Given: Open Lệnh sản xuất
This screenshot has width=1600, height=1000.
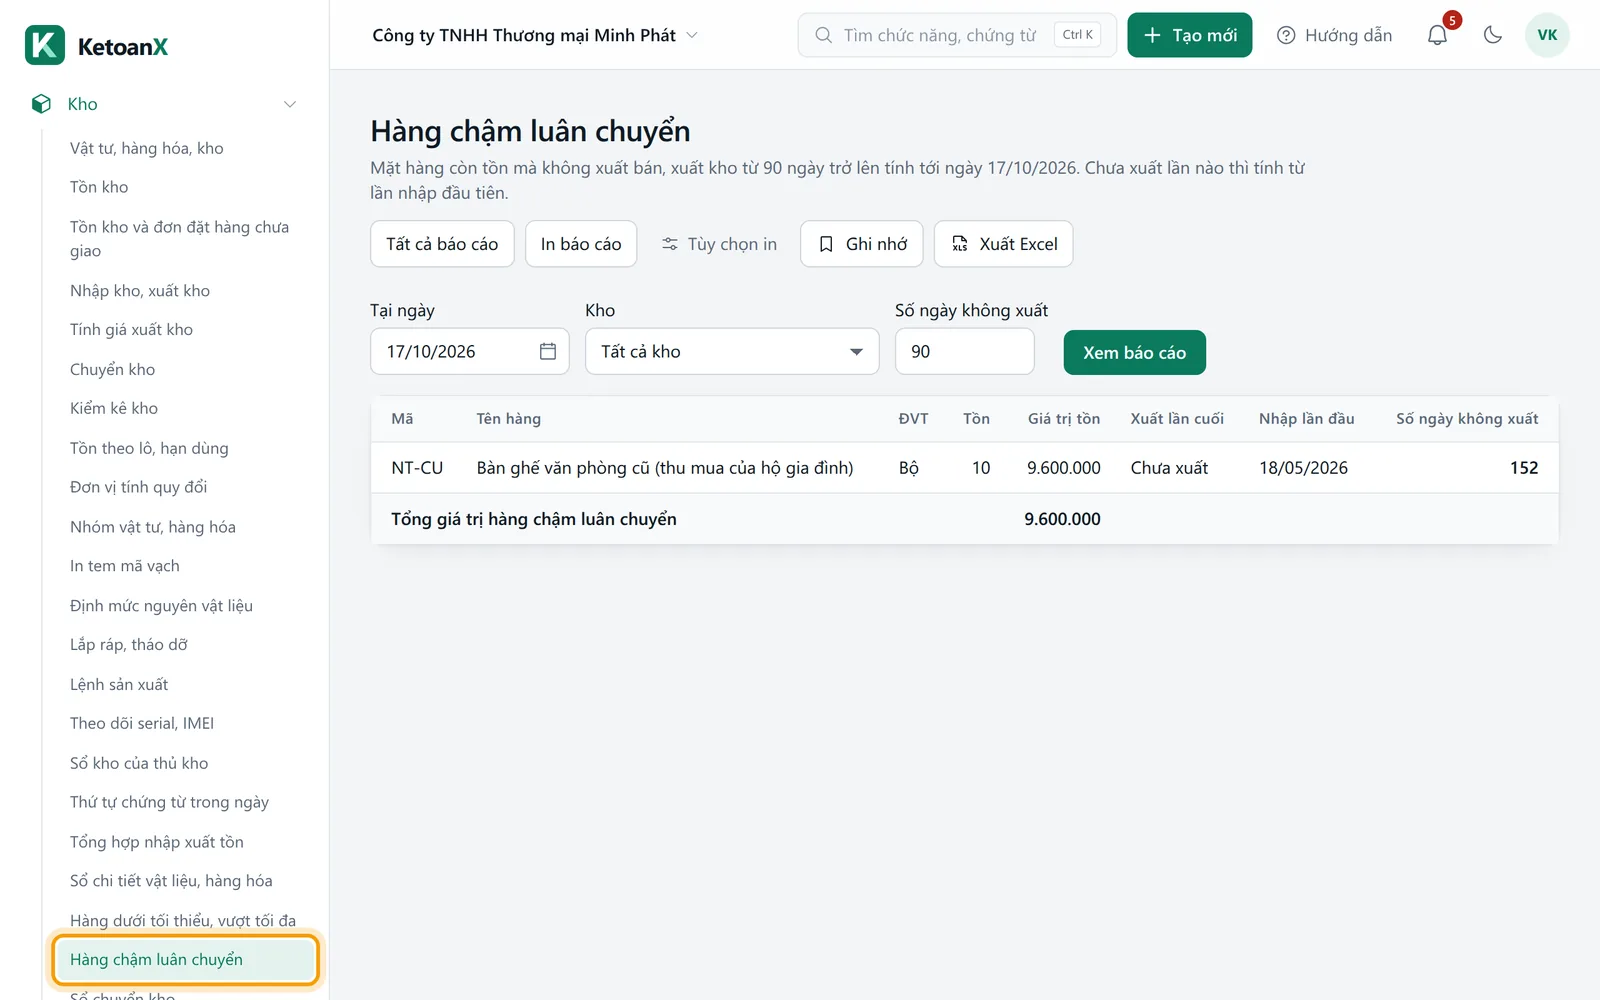Looking at the screenshot, I should coord(119,684).
